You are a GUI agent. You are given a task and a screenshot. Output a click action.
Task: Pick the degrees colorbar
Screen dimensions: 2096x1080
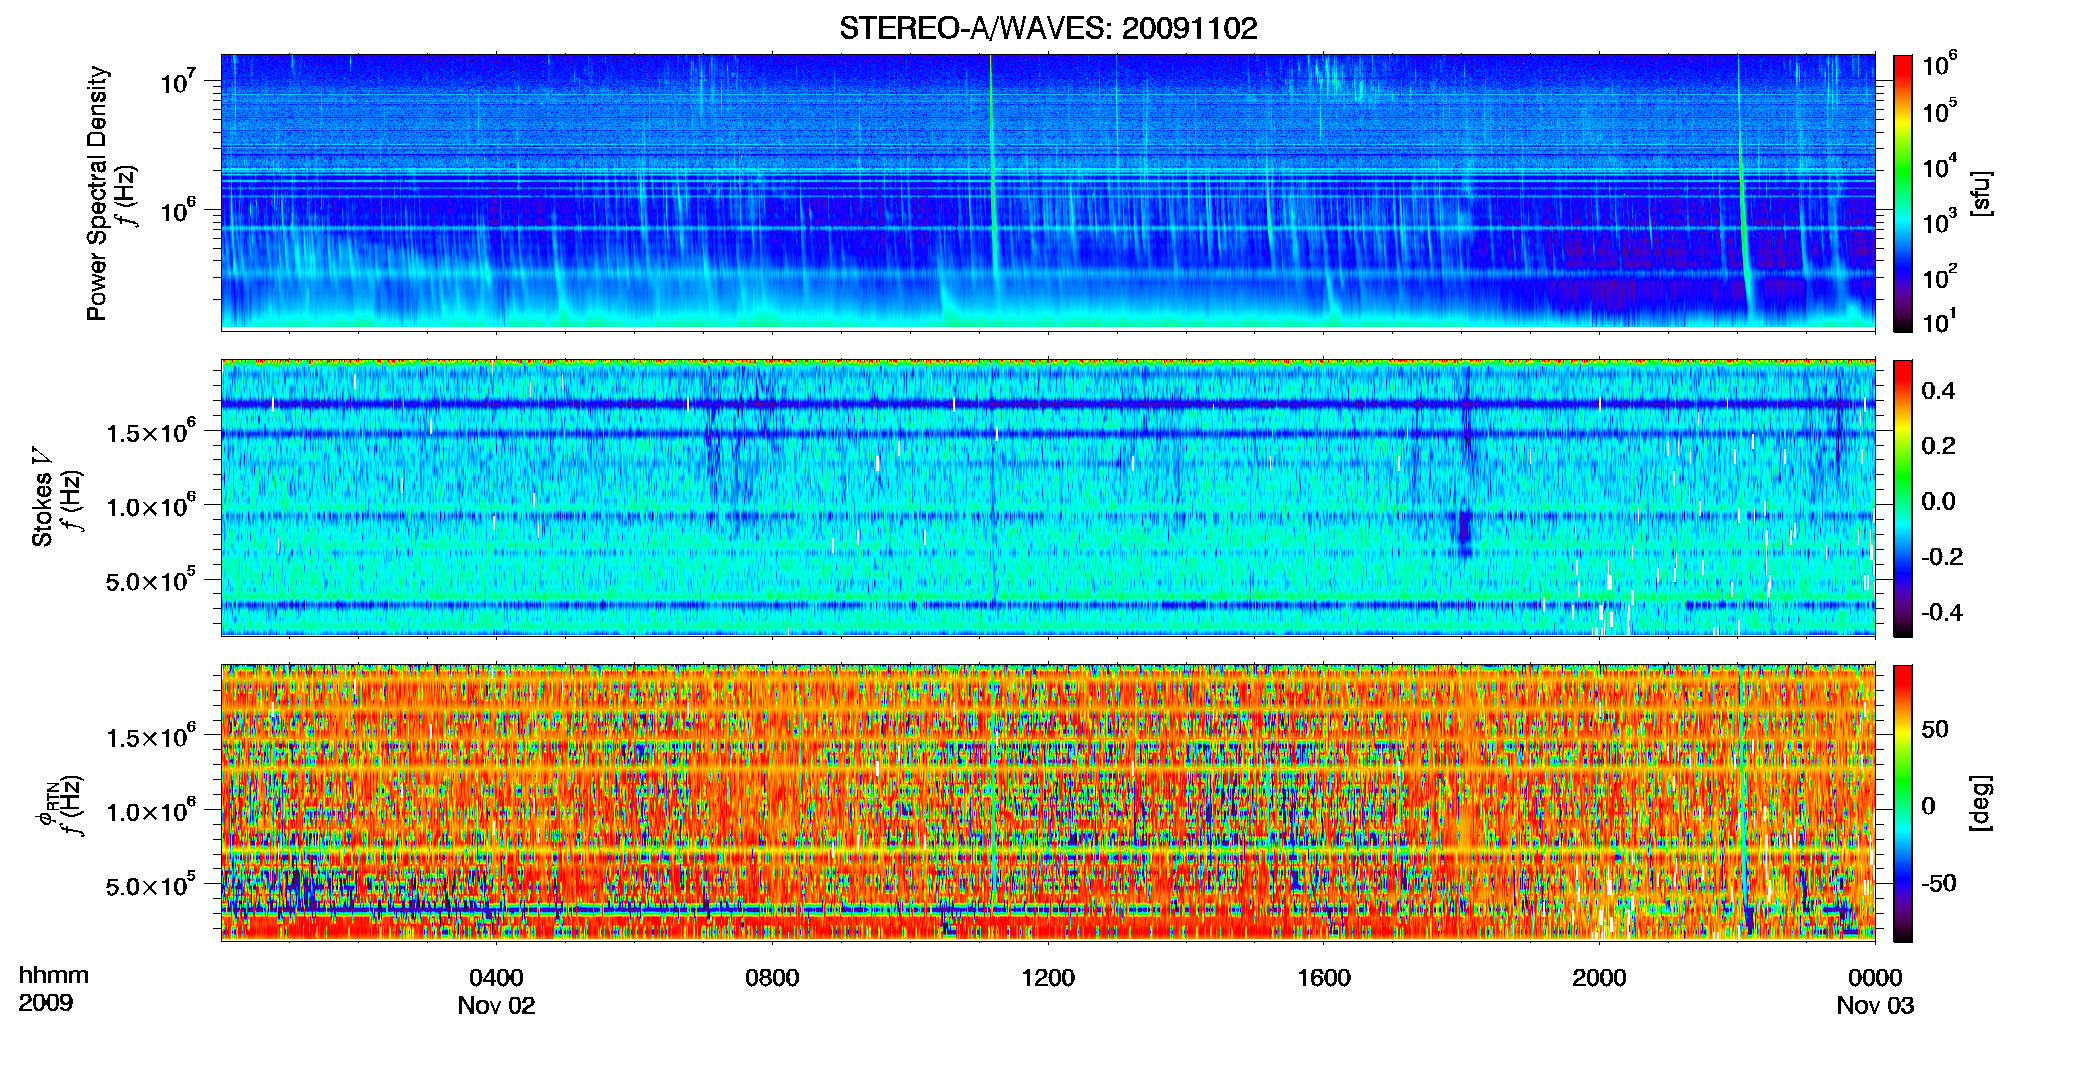coord(1903,803)
